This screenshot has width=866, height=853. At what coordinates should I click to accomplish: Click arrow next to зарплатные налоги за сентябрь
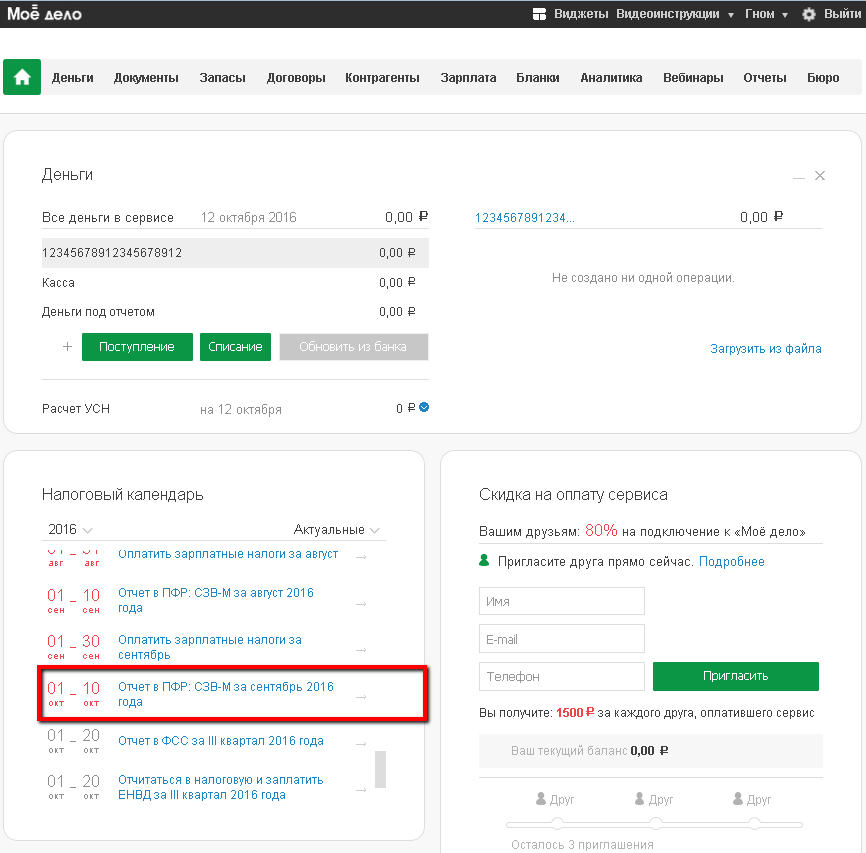tap(361, 650)
